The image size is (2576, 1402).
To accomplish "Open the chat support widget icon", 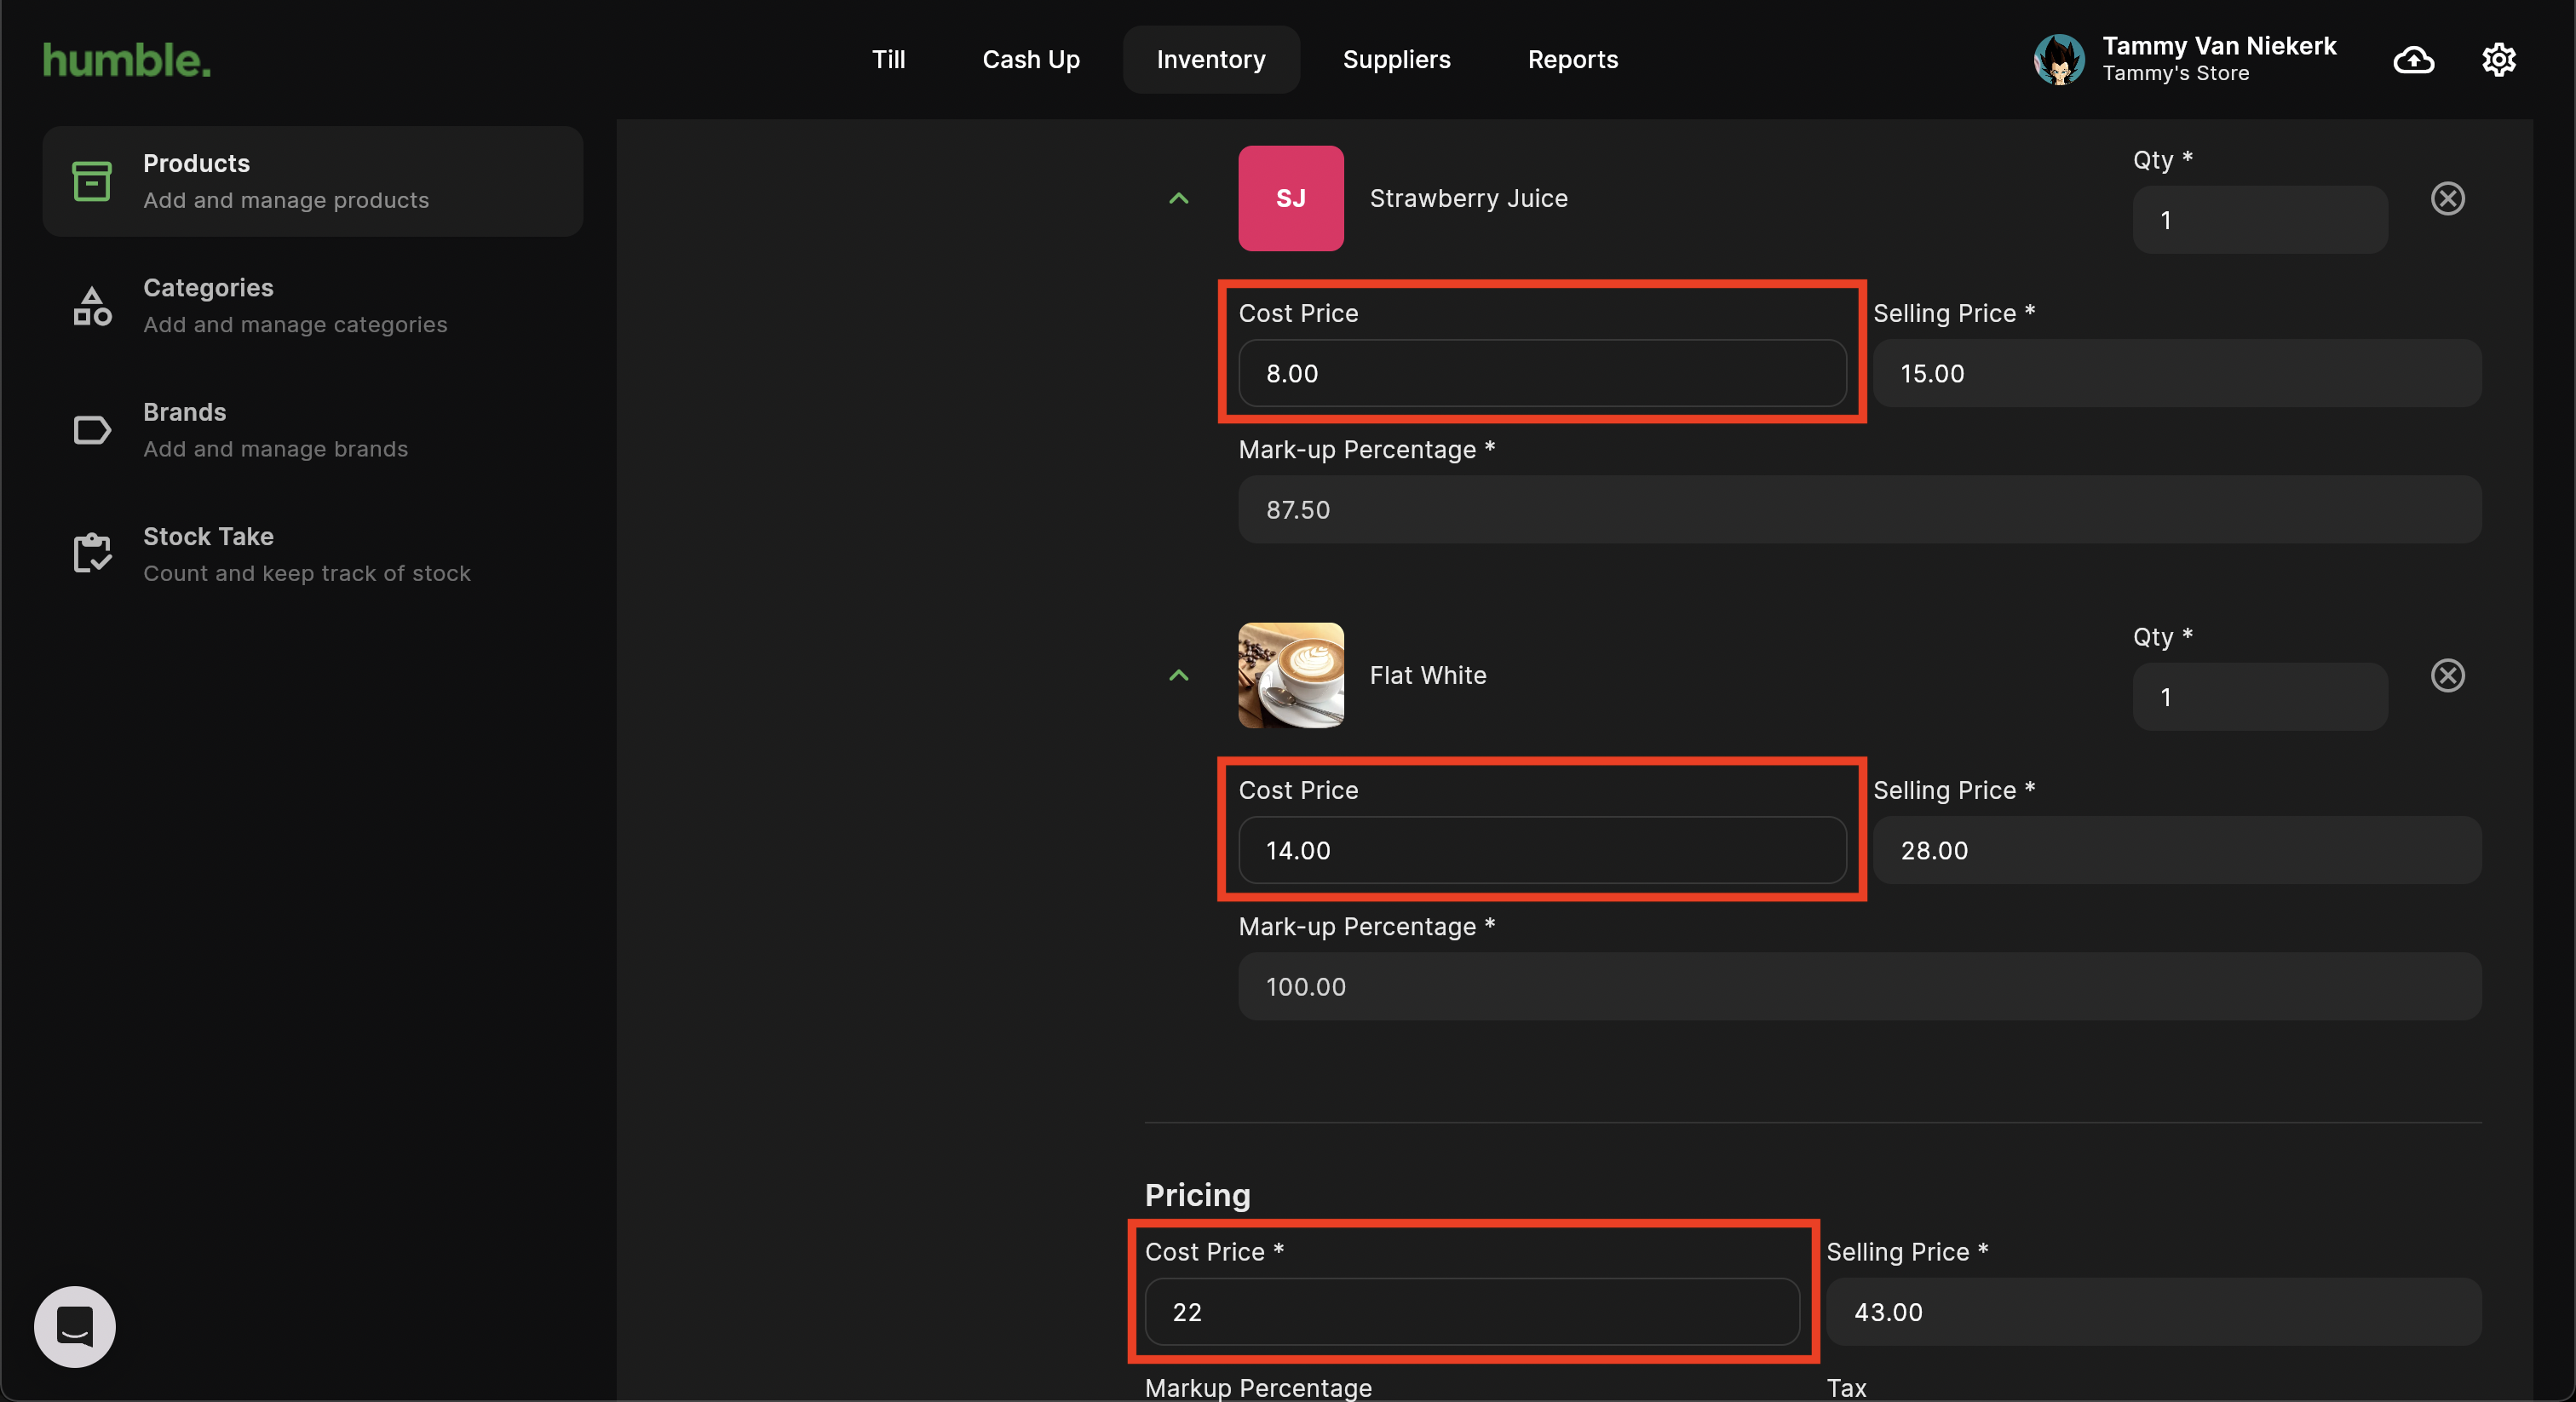I will click(x=75, y=1326).
